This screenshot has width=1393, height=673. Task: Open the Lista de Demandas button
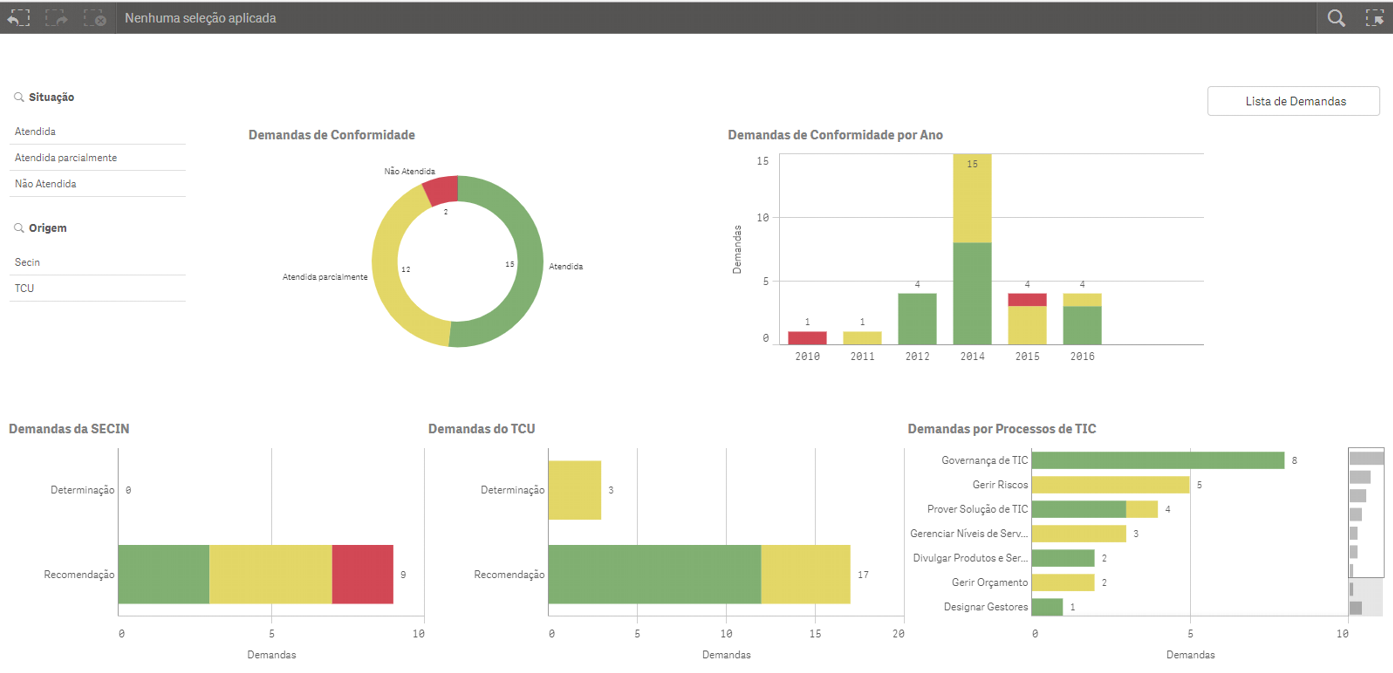1294,101
